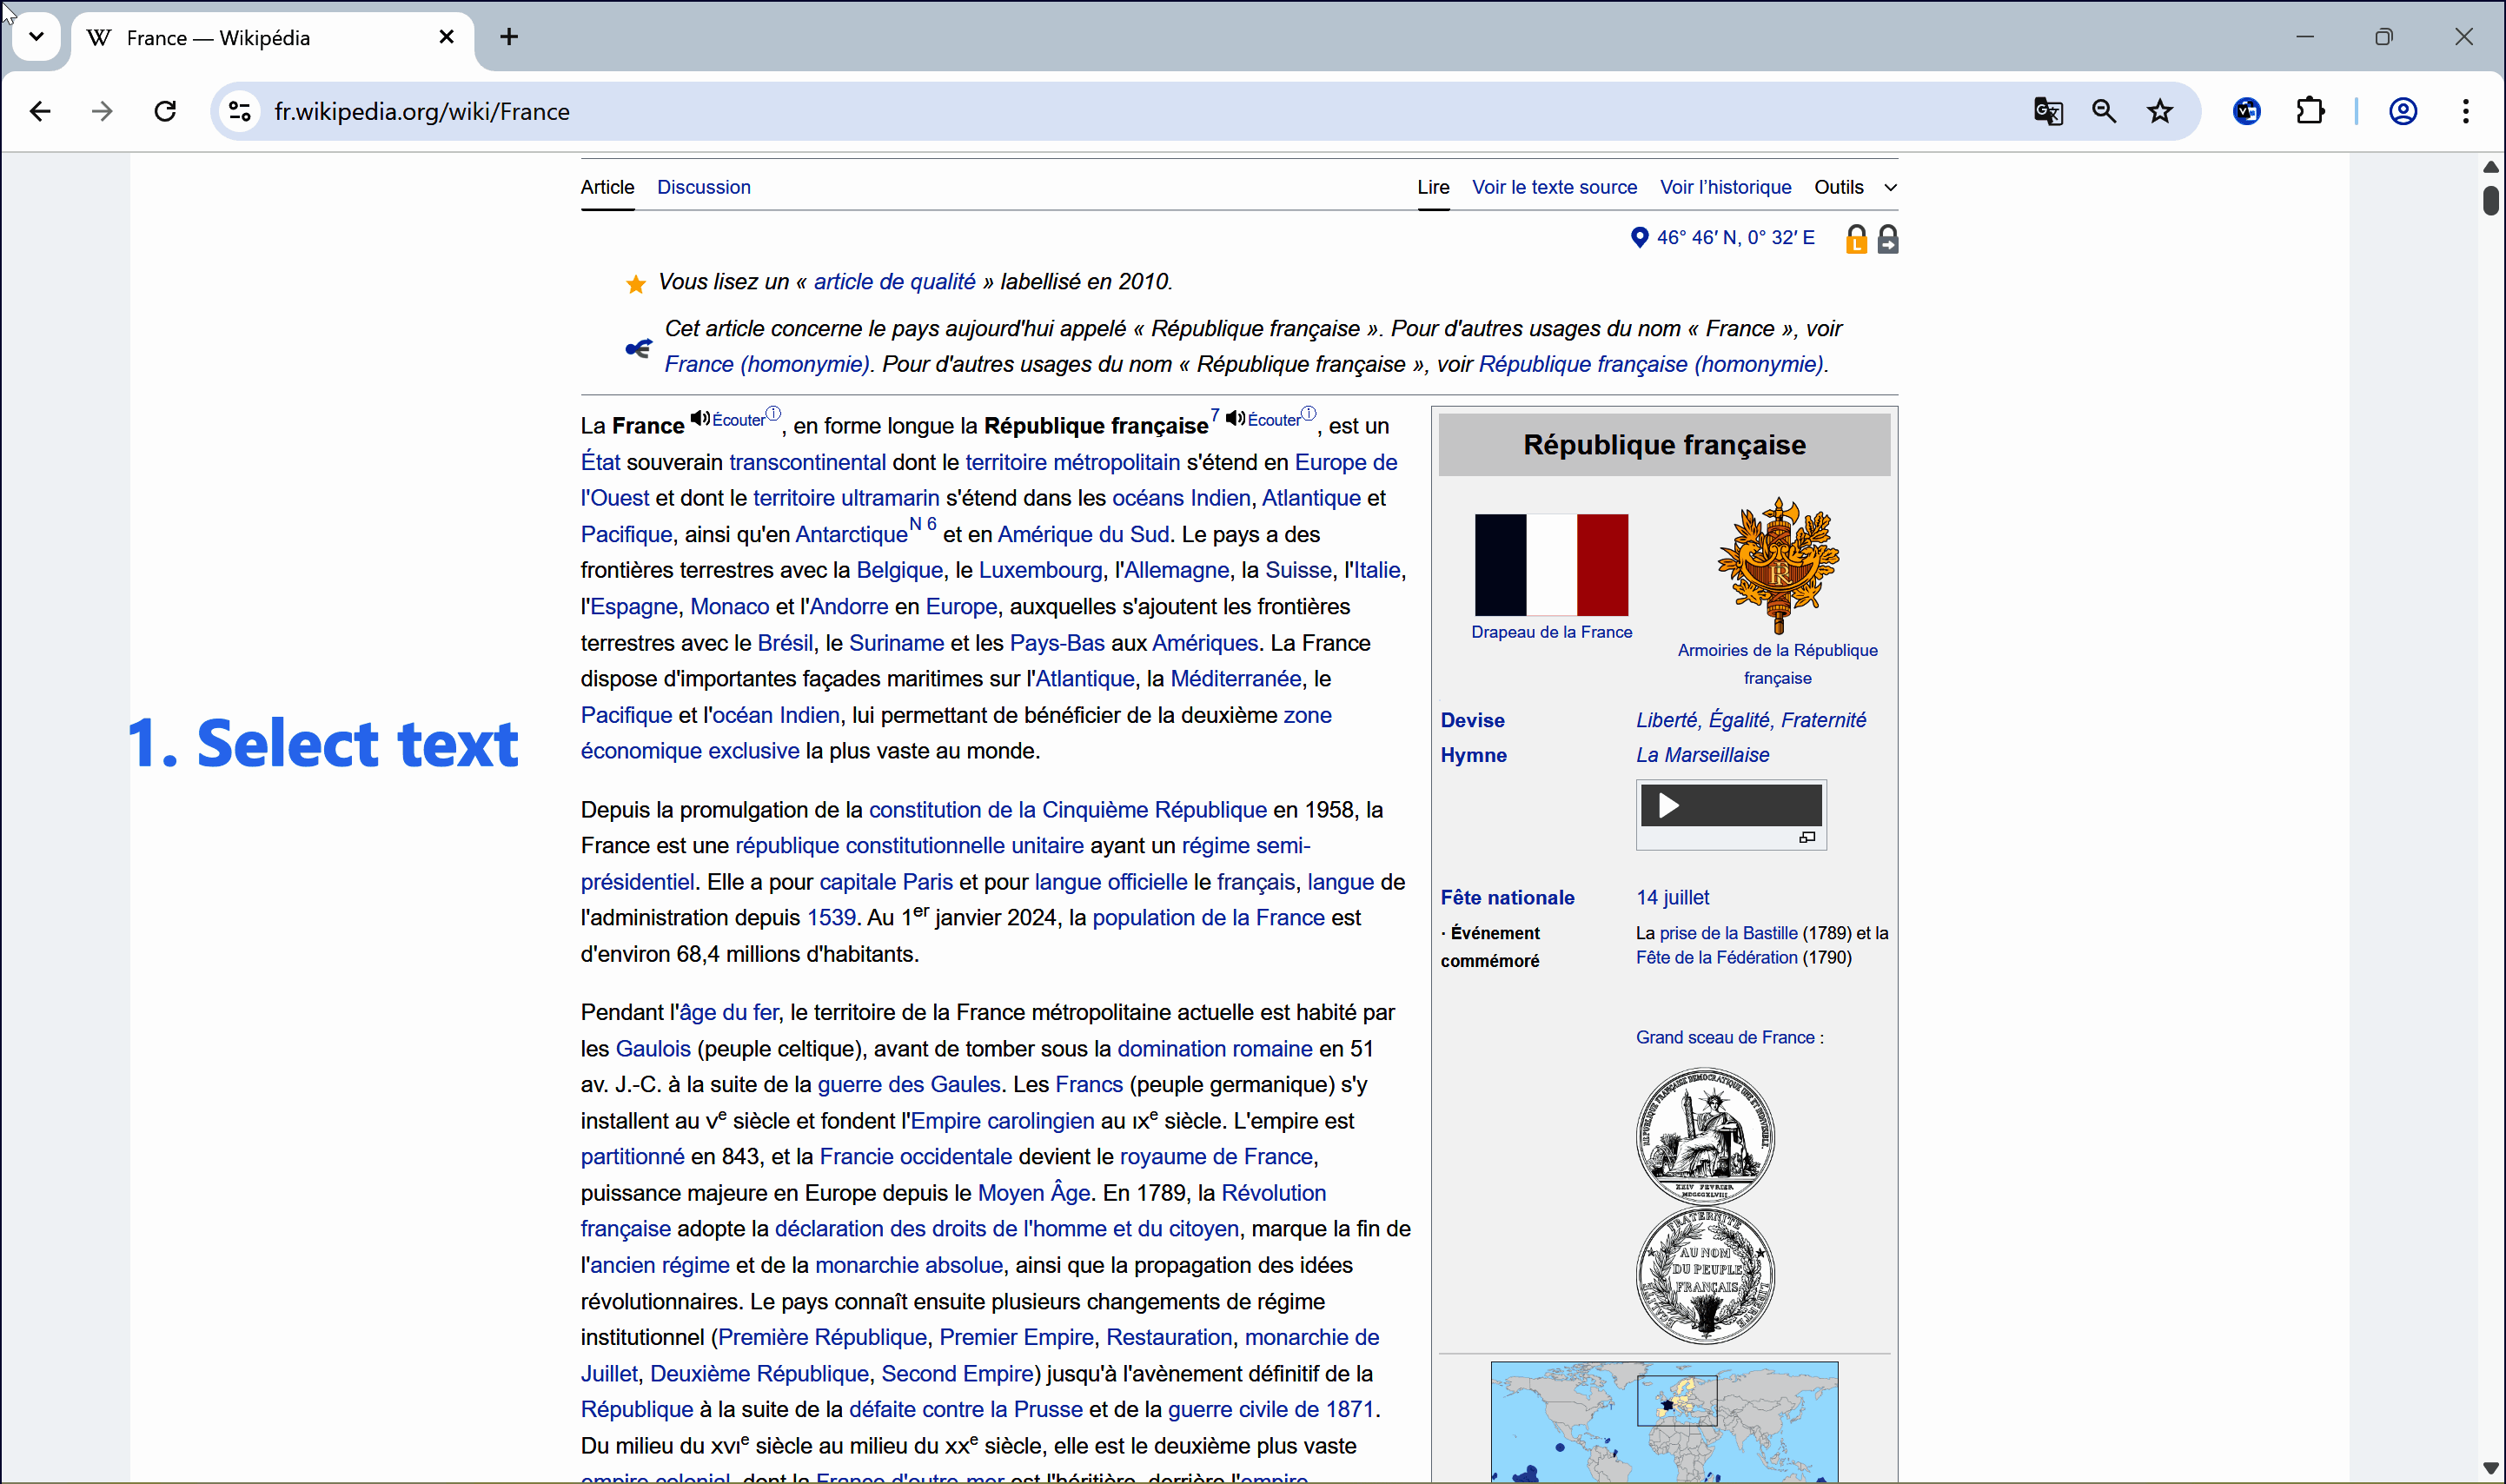Switch to the Discussion tab
2506x1484 pixels.
[703, 187]
